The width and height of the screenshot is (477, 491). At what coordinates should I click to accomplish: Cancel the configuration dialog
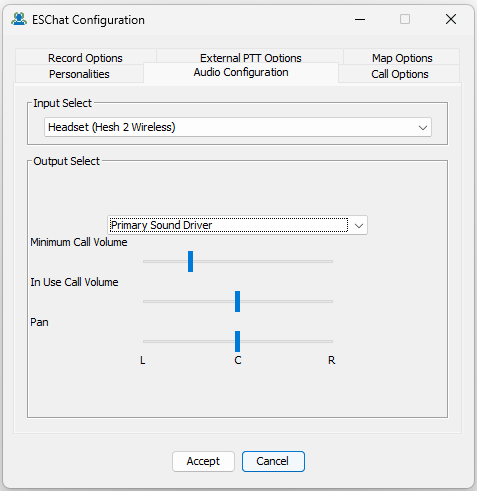tap(273, 461)
